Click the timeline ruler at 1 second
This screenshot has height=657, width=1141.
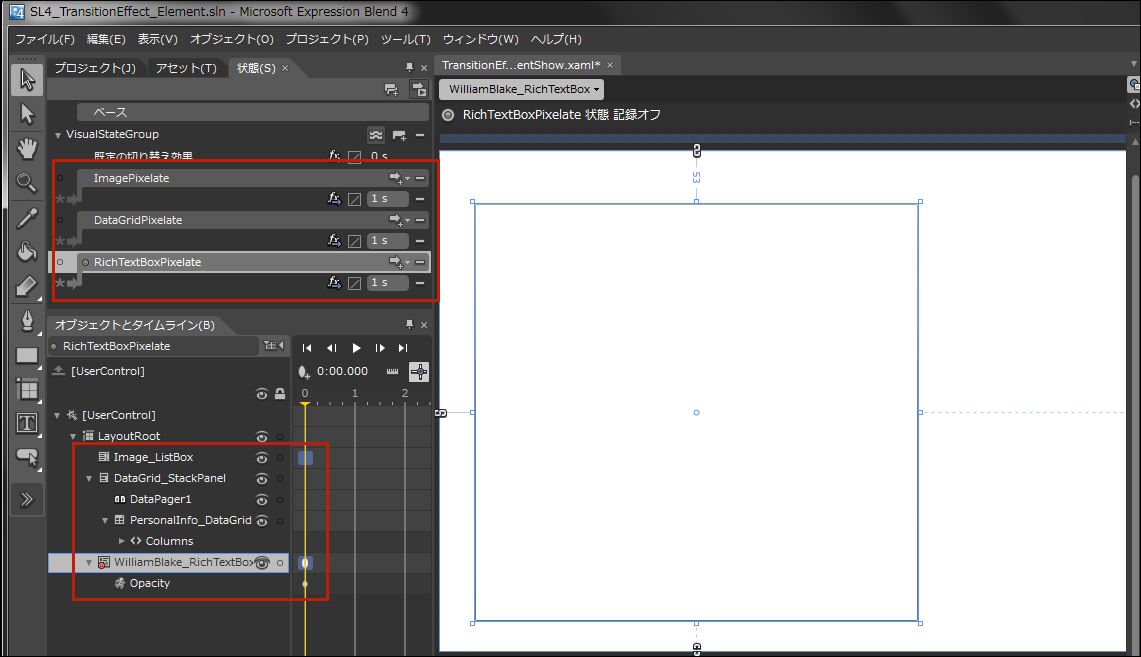click(355, 394)
